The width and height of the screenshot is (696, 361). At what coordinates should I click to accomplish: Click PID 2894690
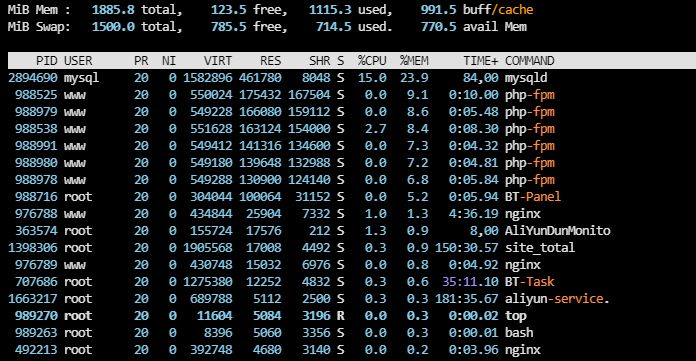tap(33, 78)
